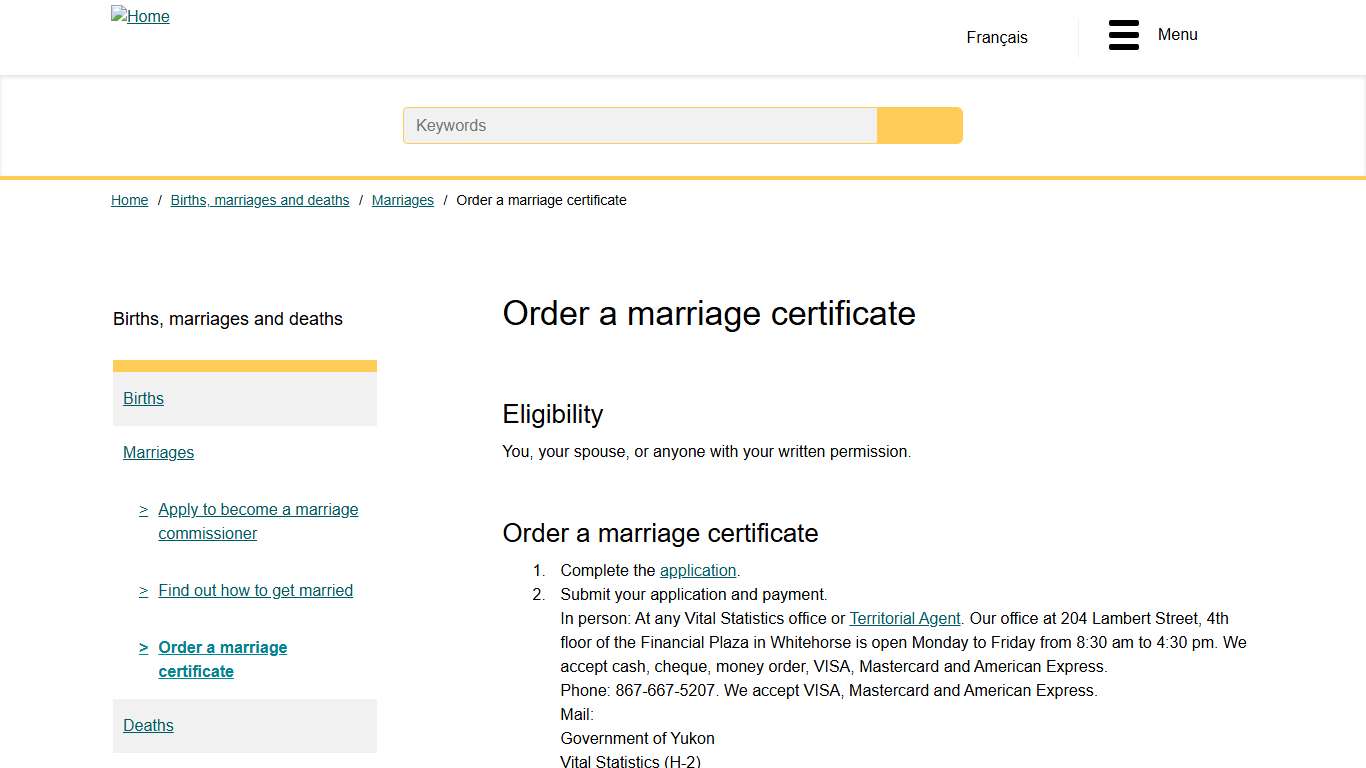
Task: Select Deaths in the sidebar
Action: click(148, 725)
